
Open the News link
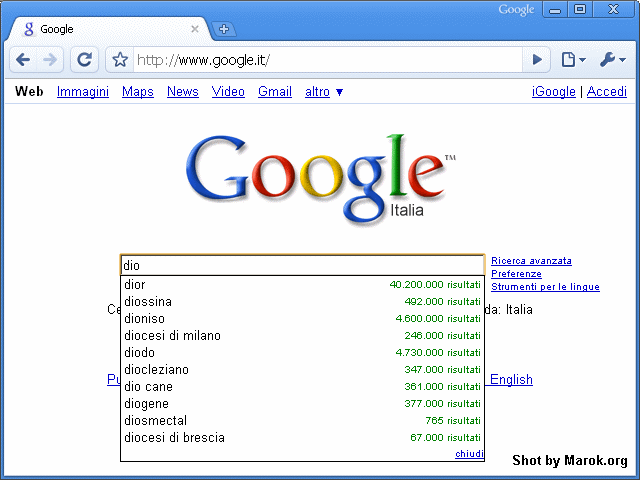click(182, 91)
